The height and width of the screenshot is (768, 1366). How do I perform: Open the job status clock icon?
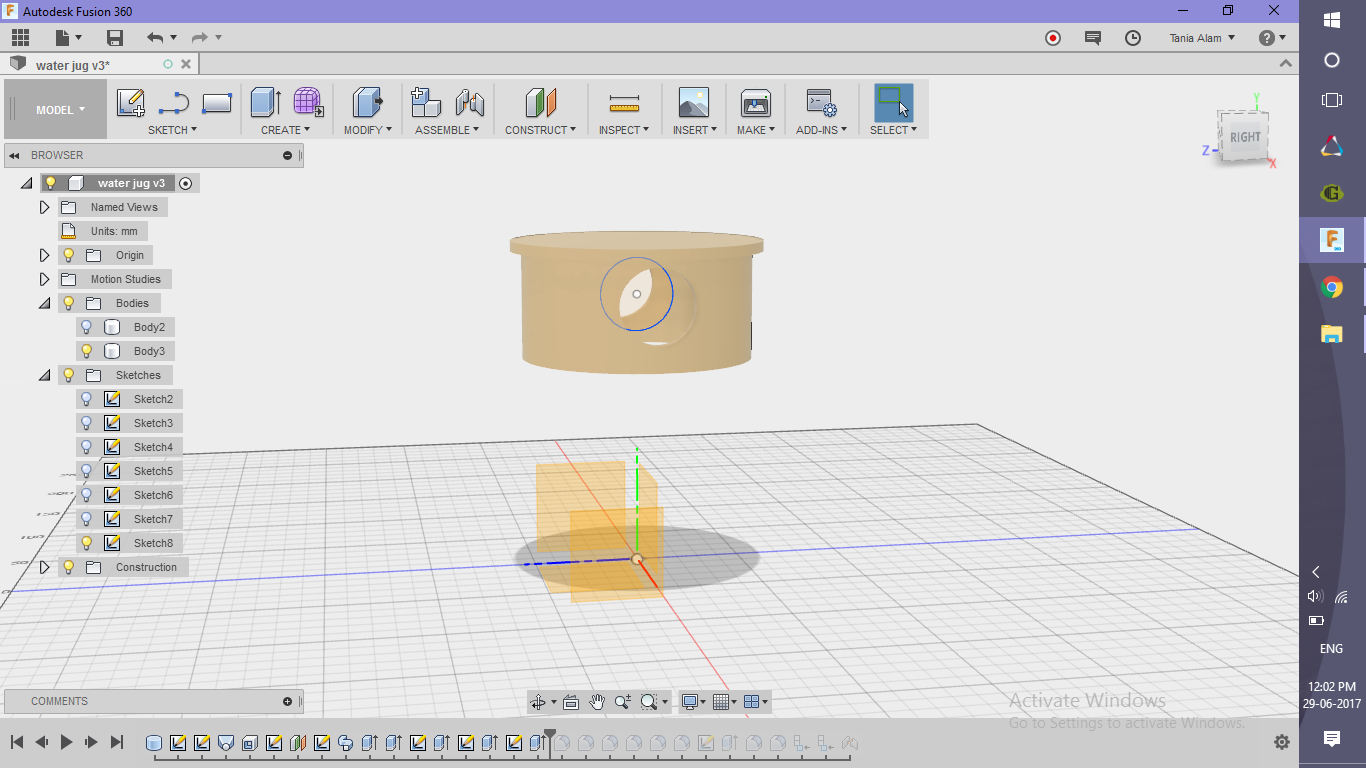(1133, 38)
